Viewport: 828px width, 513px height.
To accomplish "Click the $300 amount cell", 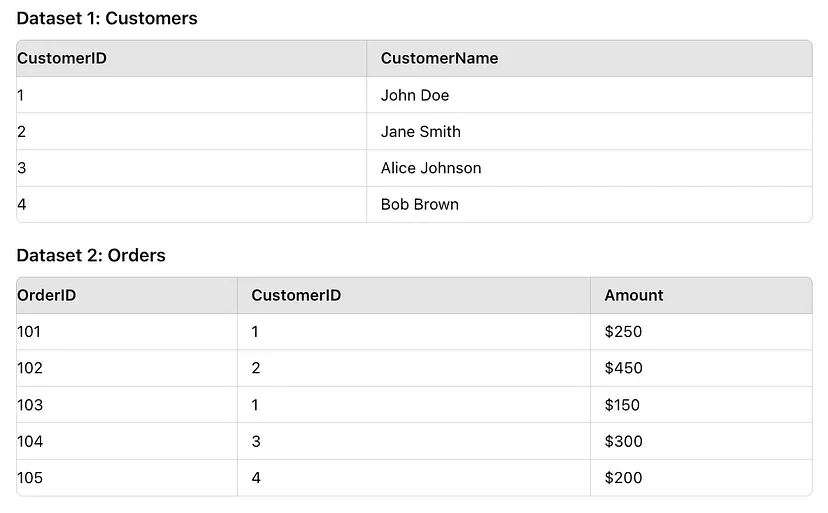I will pyautogui.click(x=623, y=441).
